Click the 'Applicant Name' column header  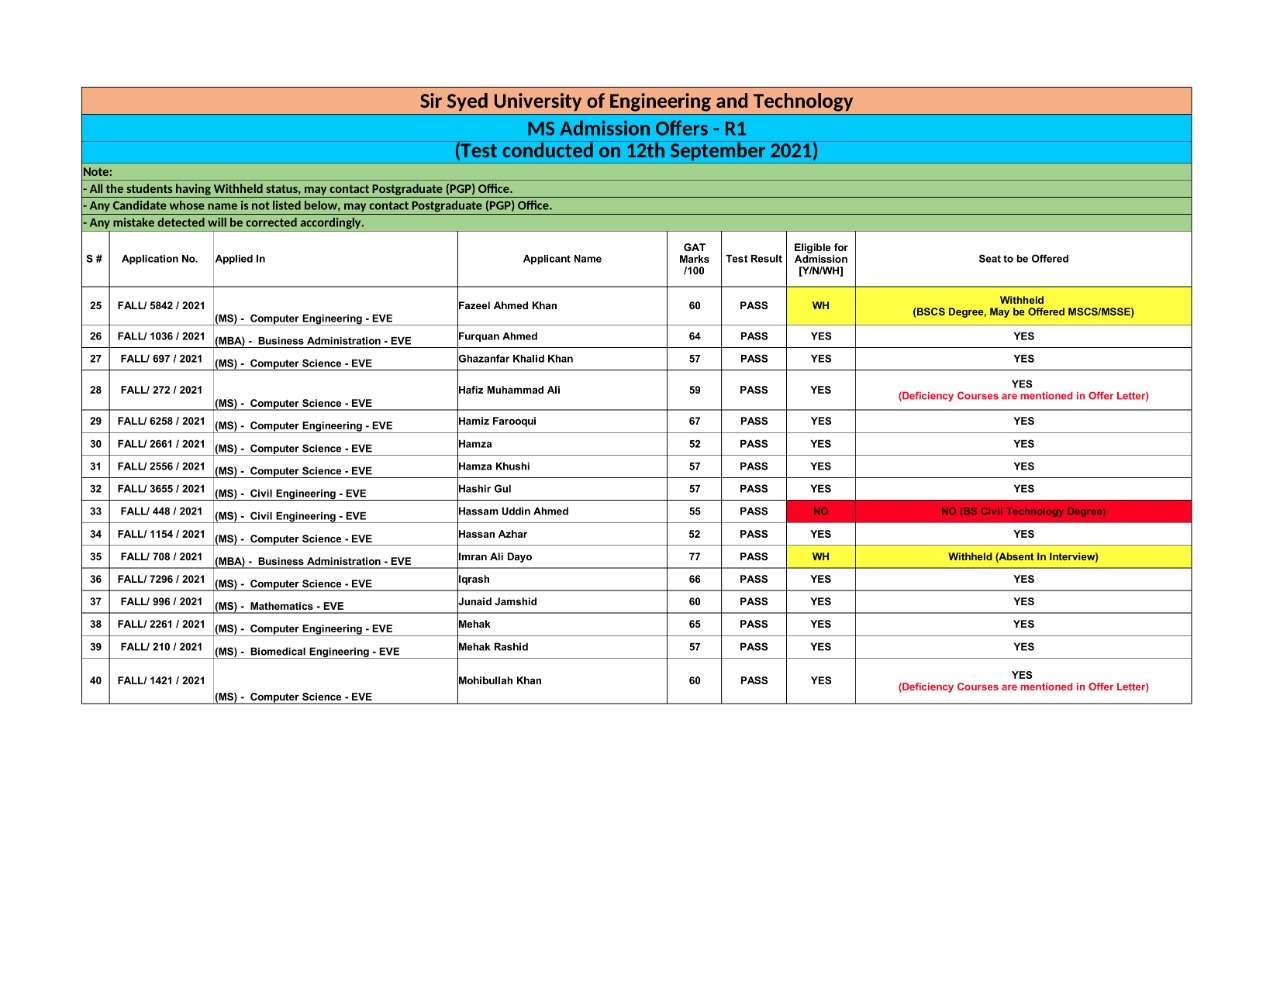pyautogui.click(x=562, y=259)
